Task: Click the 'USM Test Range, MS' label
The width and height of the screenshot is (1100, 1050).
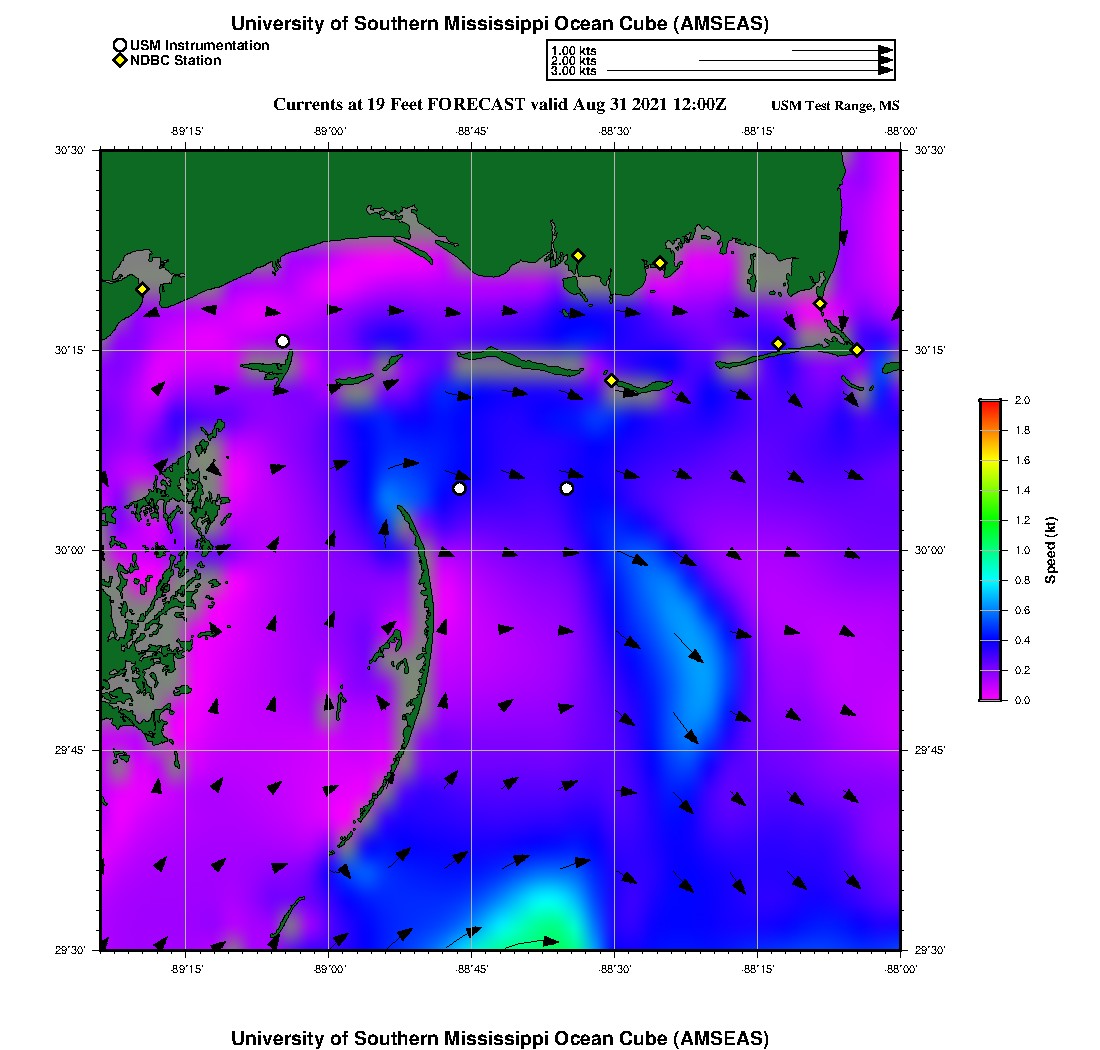Action: pos(835,106)
